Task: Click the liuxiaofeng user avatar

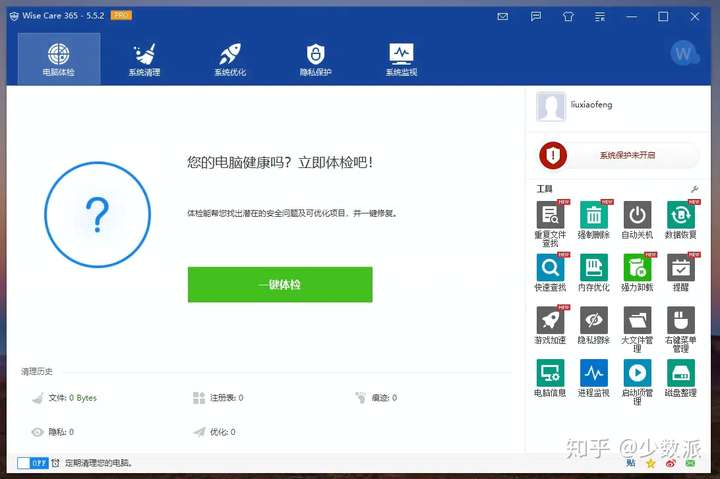Action: (551, 107)
